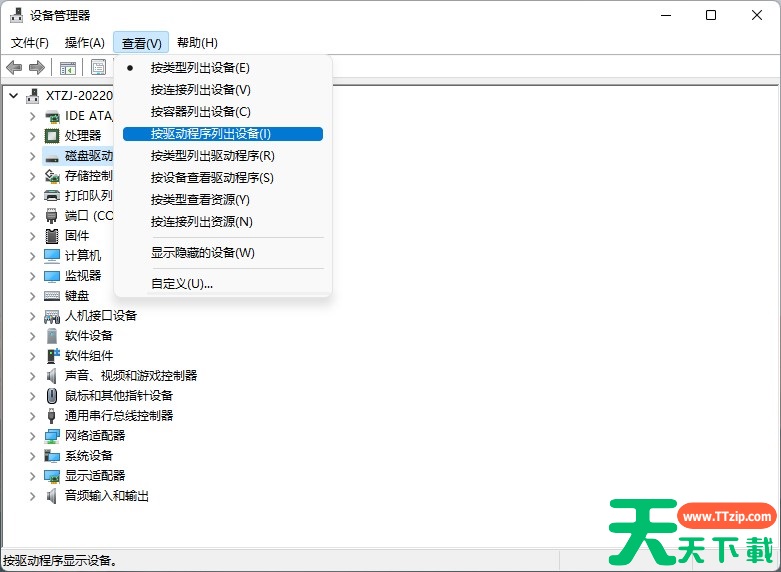Click the 声音、视频和游戏控制器 speaker icon
This screenshot has width=781, height=572.
pos(51,376)
